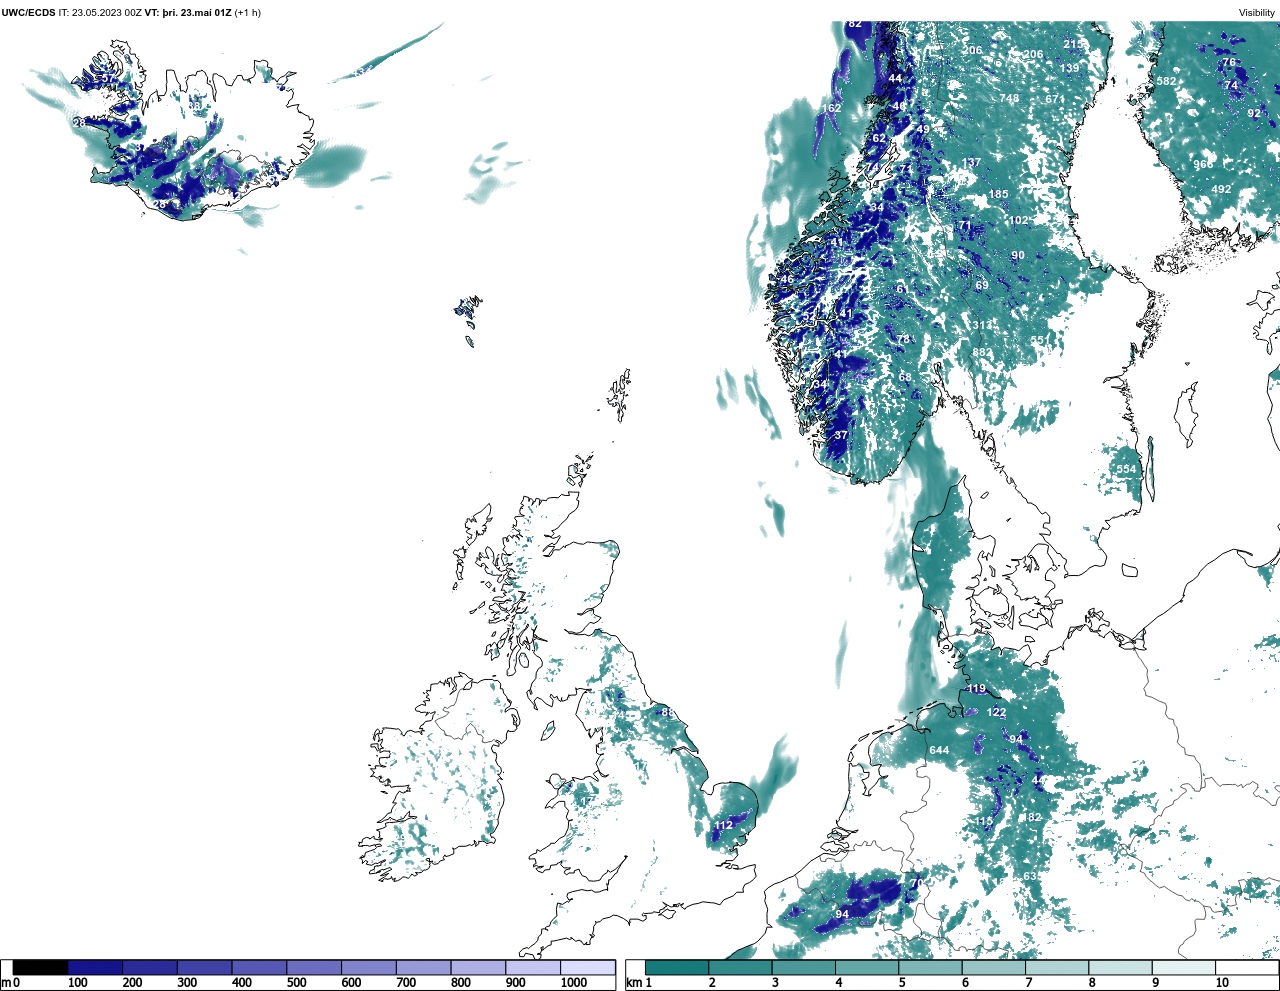Click the 76 value in northern Finland
1280x991 pixels.
pos(1229,62)
